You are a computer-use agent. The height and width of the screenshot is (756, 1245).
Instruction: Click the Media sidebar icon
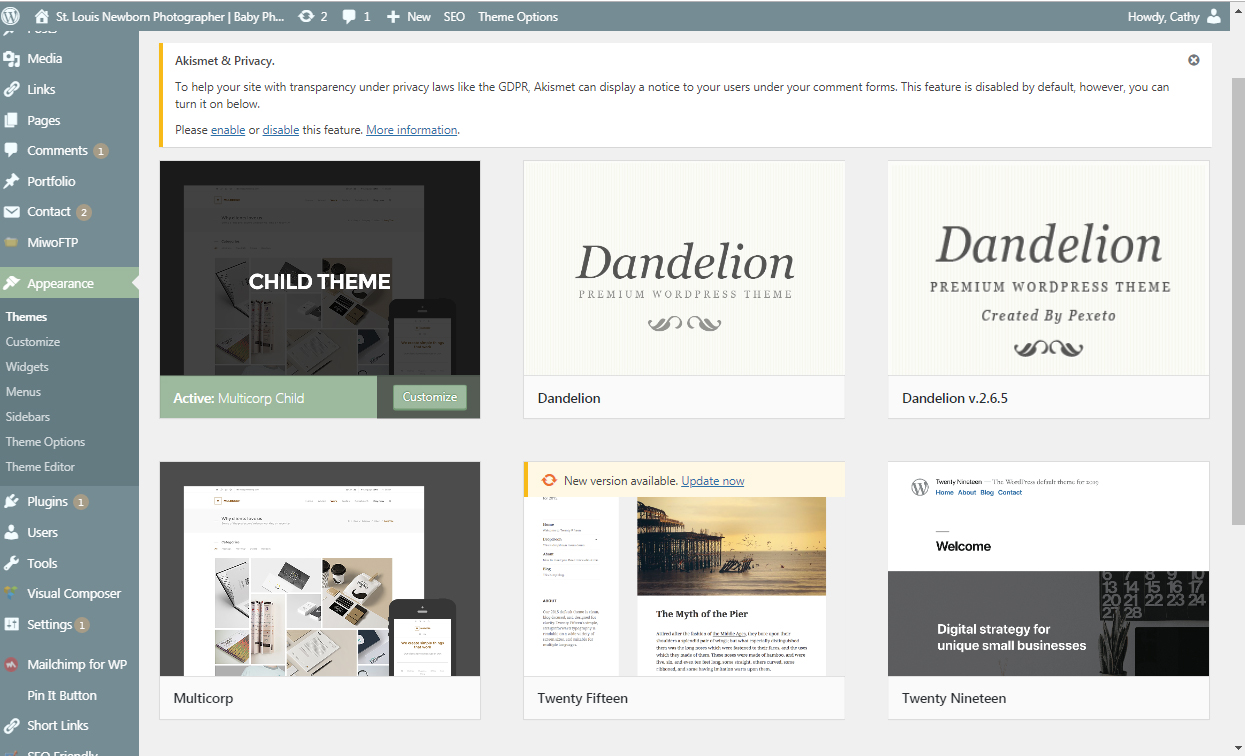tap(12, 58)
